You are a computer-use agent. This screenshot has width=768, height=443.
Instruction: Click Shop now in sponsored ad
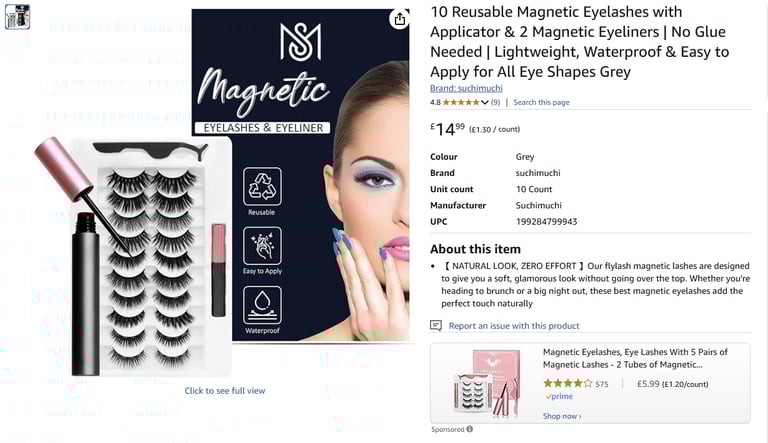(x=562, y=416)
